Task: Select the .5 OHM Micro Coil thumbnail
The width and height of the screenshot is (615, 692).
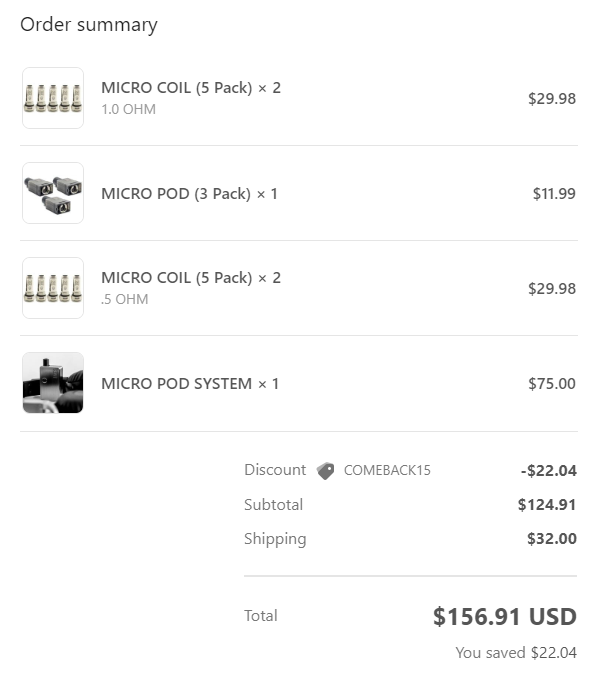Action: click(x=53, y=288)
